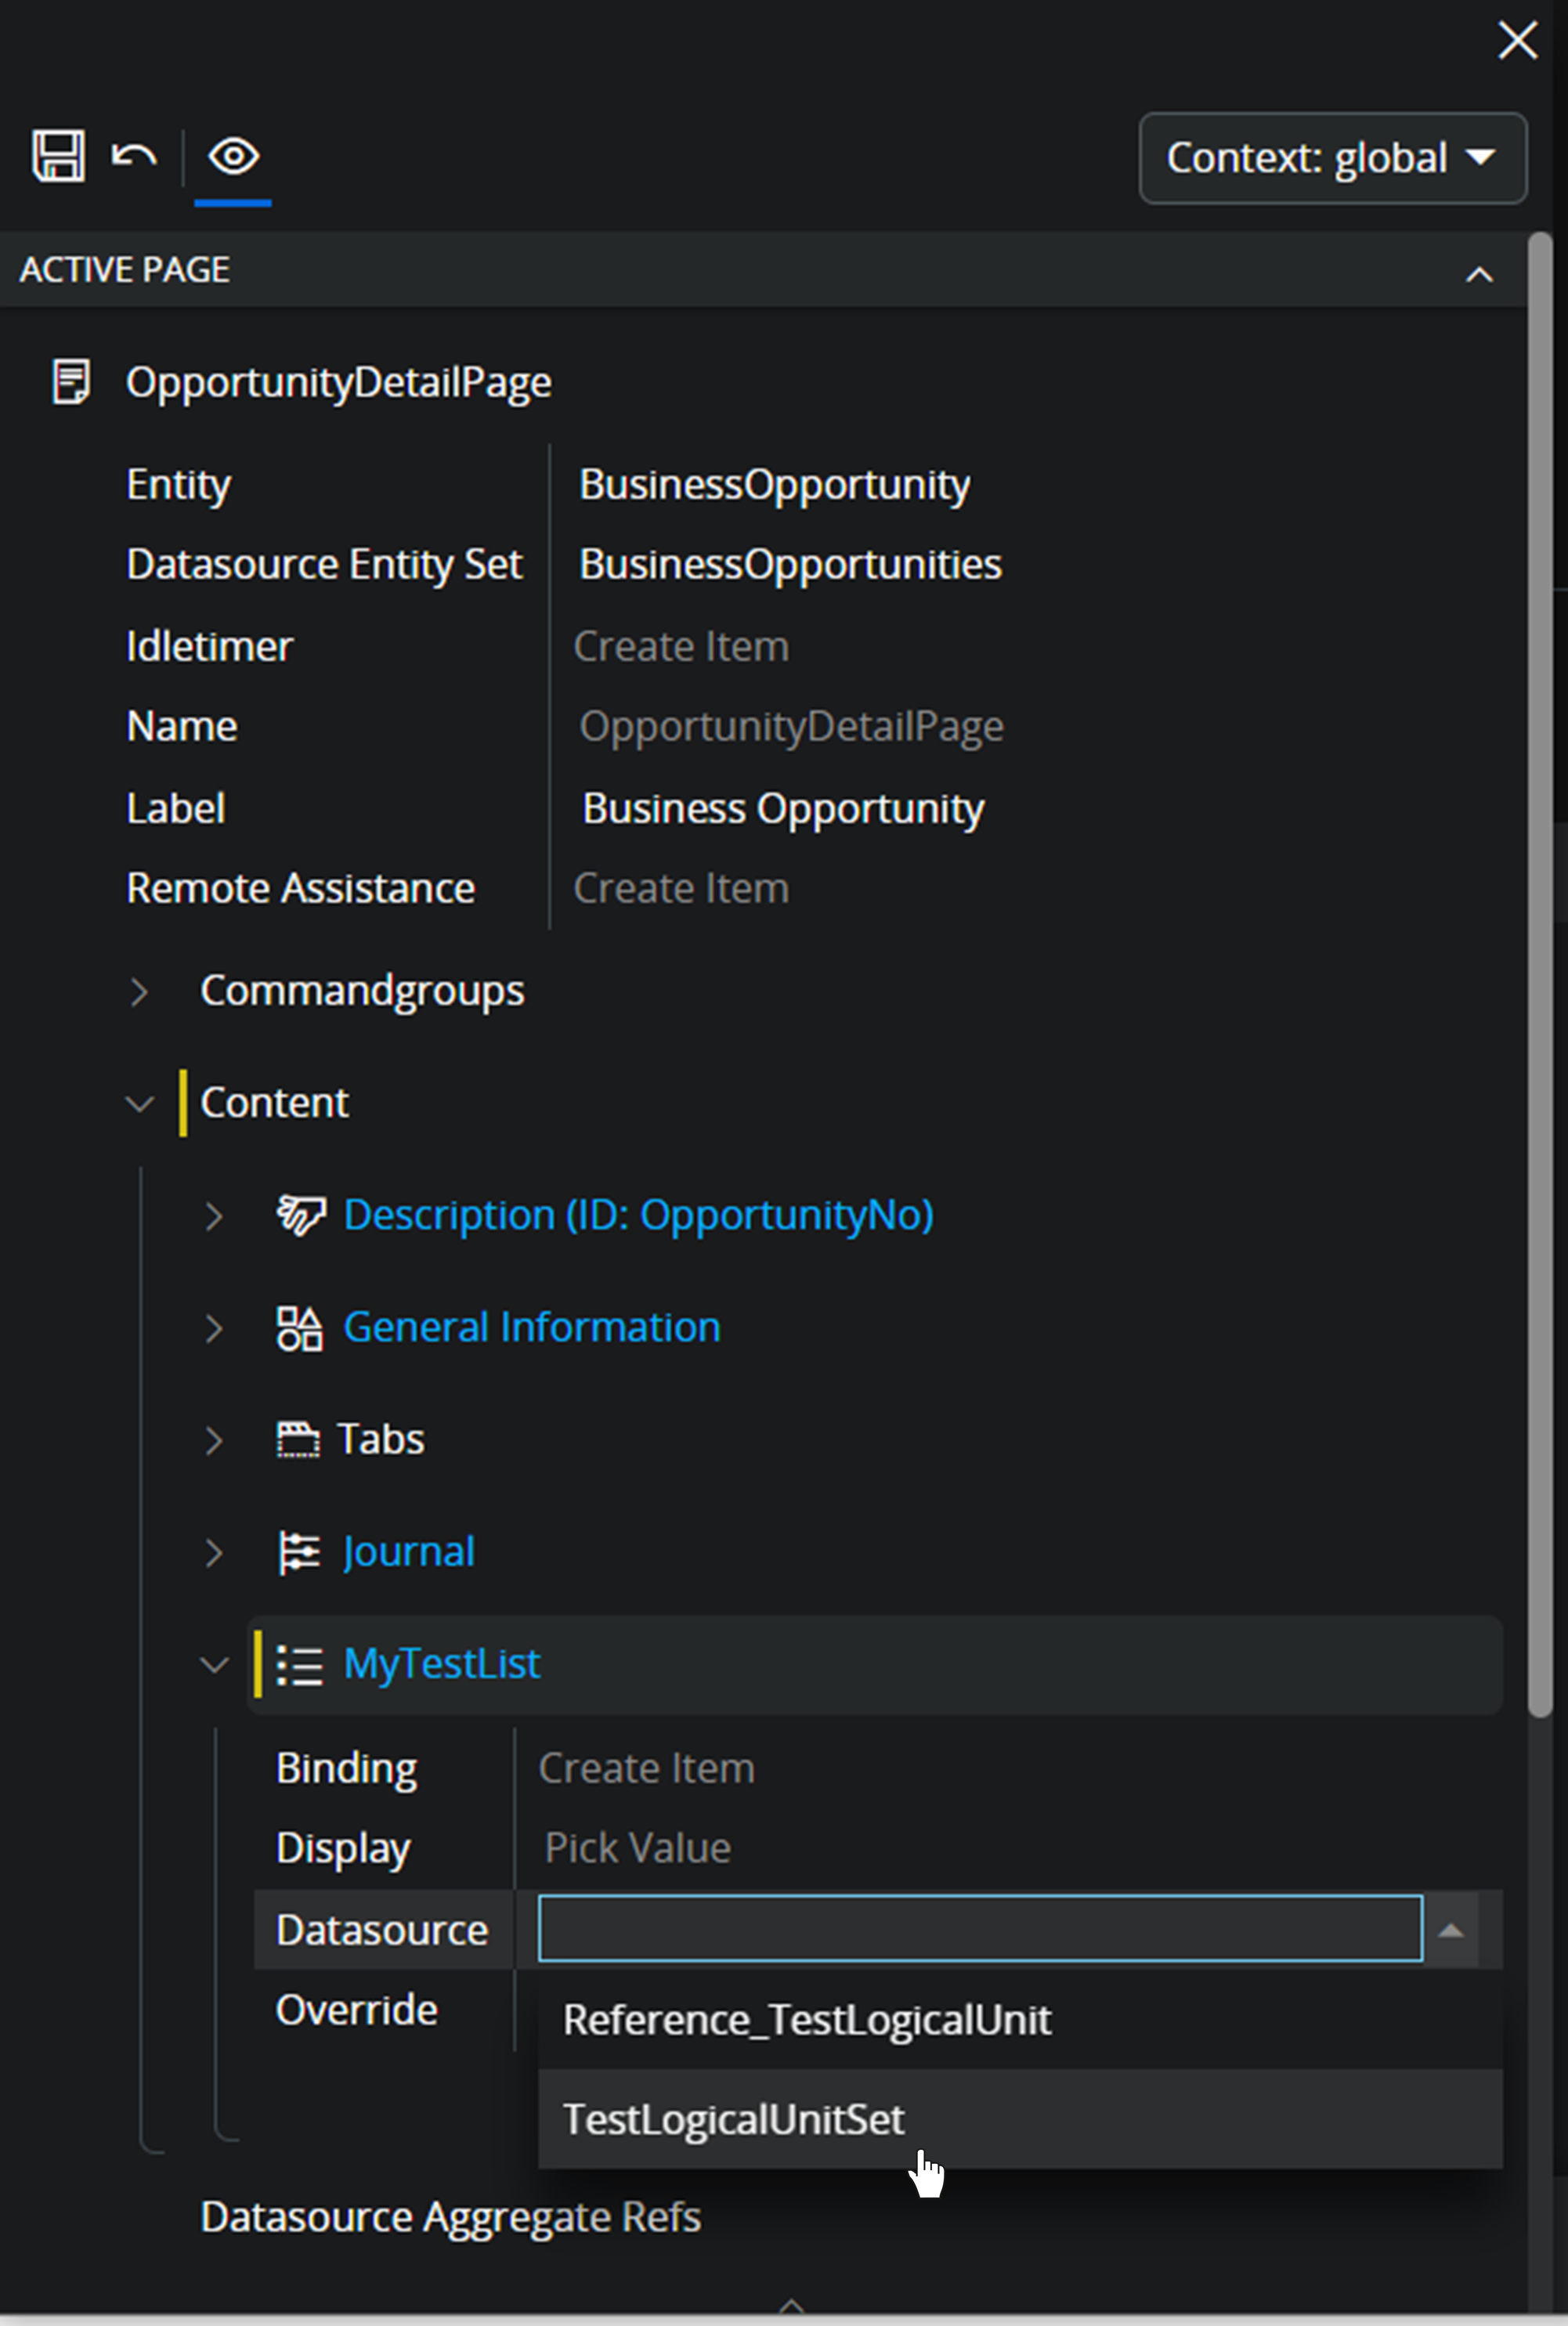This screenshot has height=2326, width=1568.
Task: Collapse the Content tree node
Action: pyautogui.click(x=139, y=1103)
